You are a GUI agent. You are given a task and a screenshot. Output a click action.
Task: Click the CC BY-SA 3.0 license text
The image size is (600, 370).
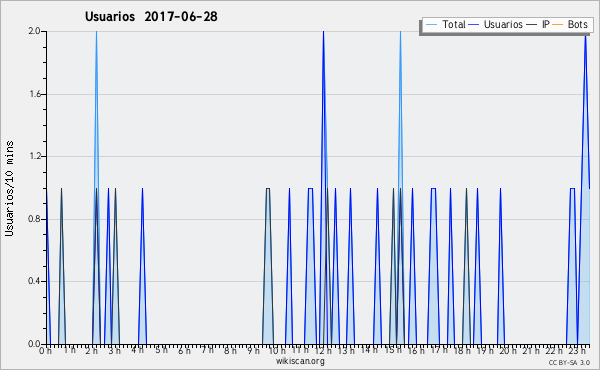coord(569,363)
